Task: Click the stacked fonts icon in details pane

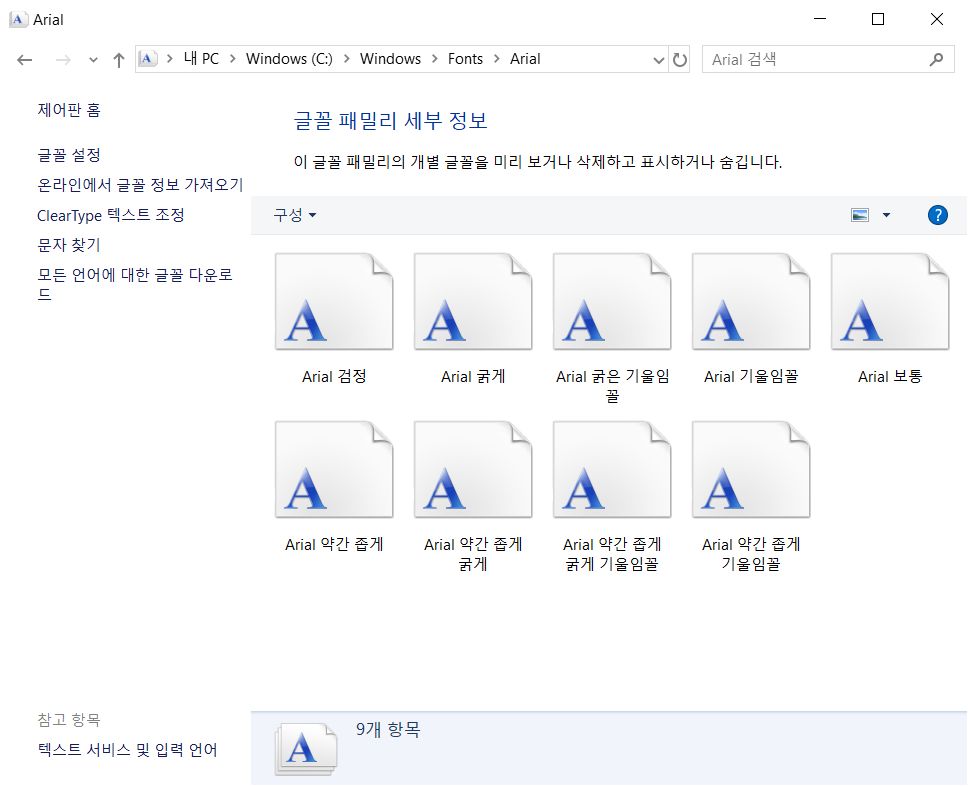Action: (x=306, y=748)
